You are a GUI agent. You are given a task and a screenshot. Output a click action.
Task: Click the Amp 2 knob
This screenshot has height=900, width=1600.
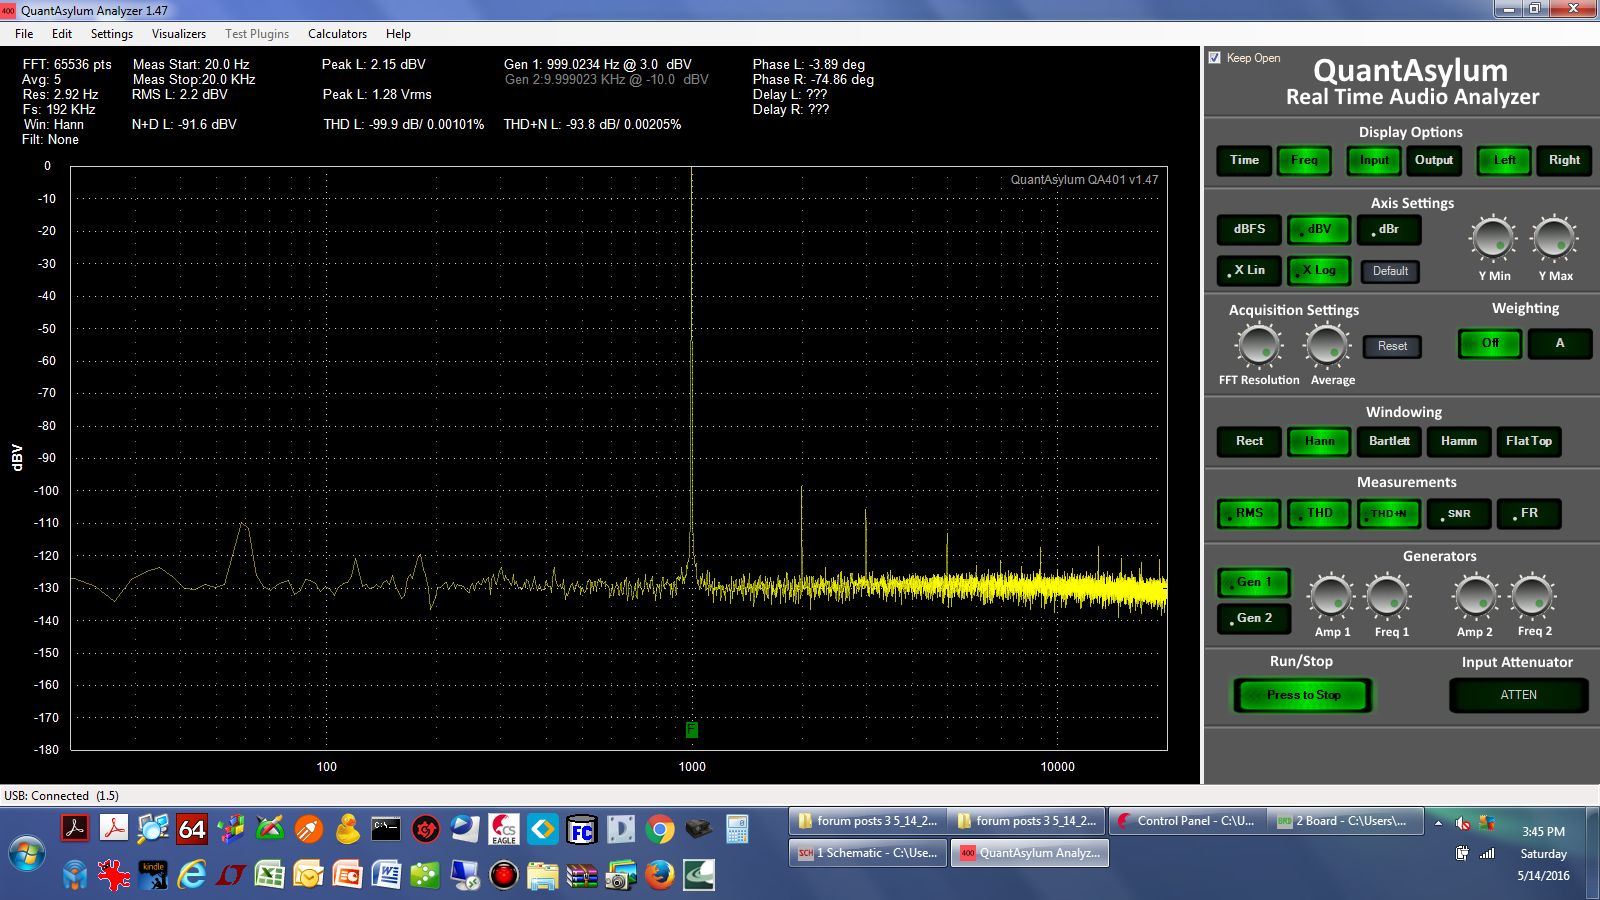coord(1475,597)
